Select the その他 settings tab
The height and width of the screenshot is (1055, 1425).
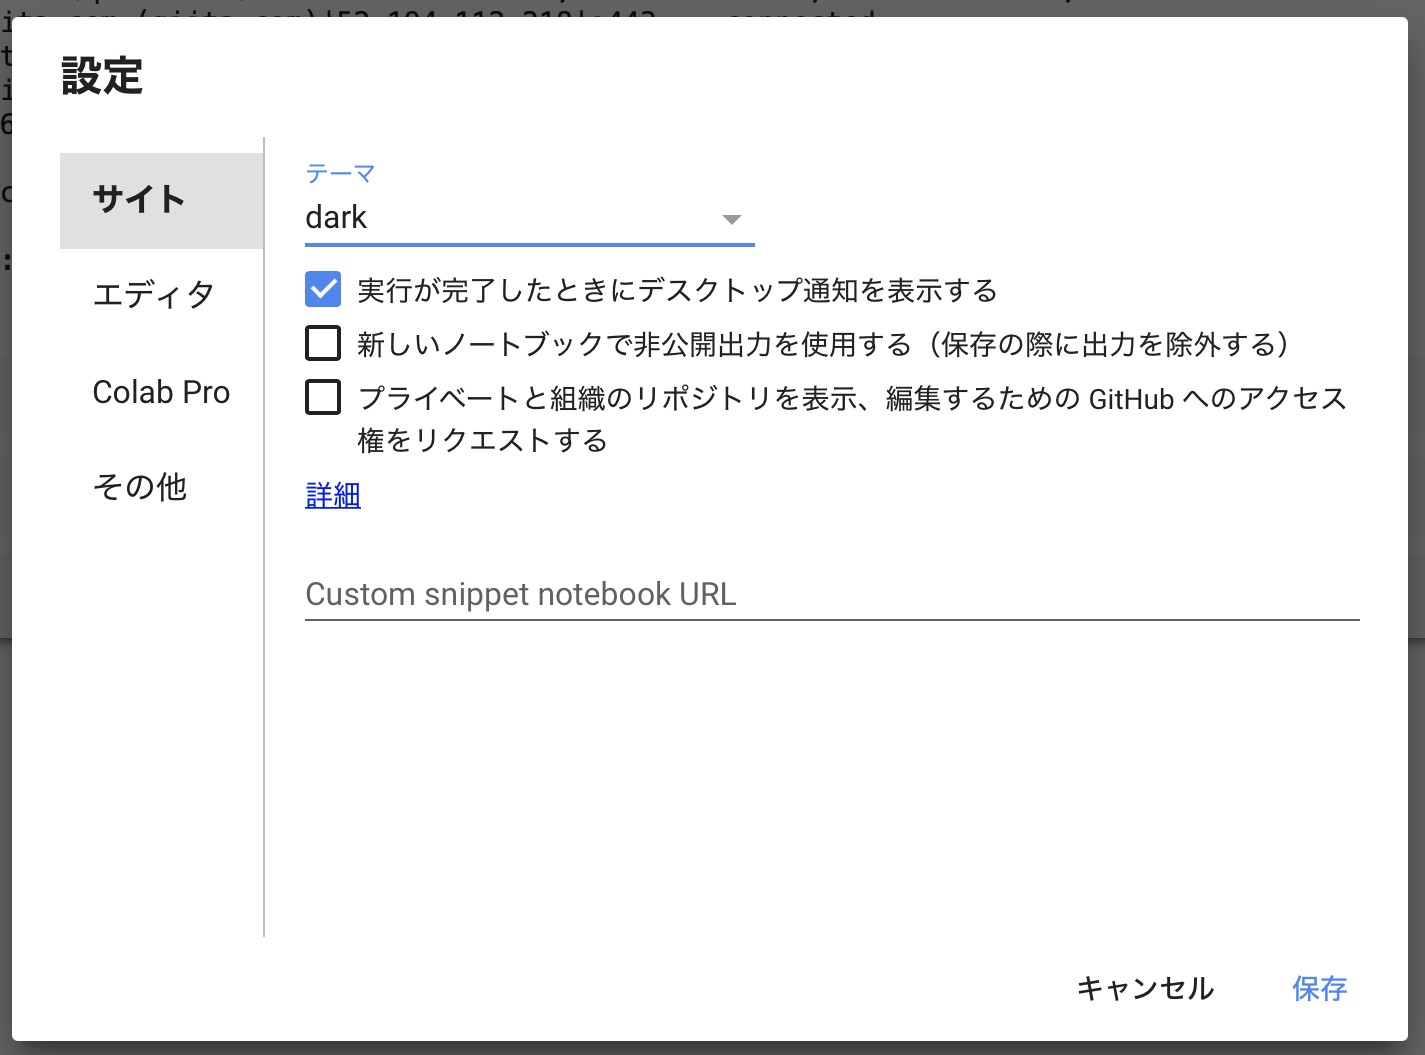[x=140, y=487]
